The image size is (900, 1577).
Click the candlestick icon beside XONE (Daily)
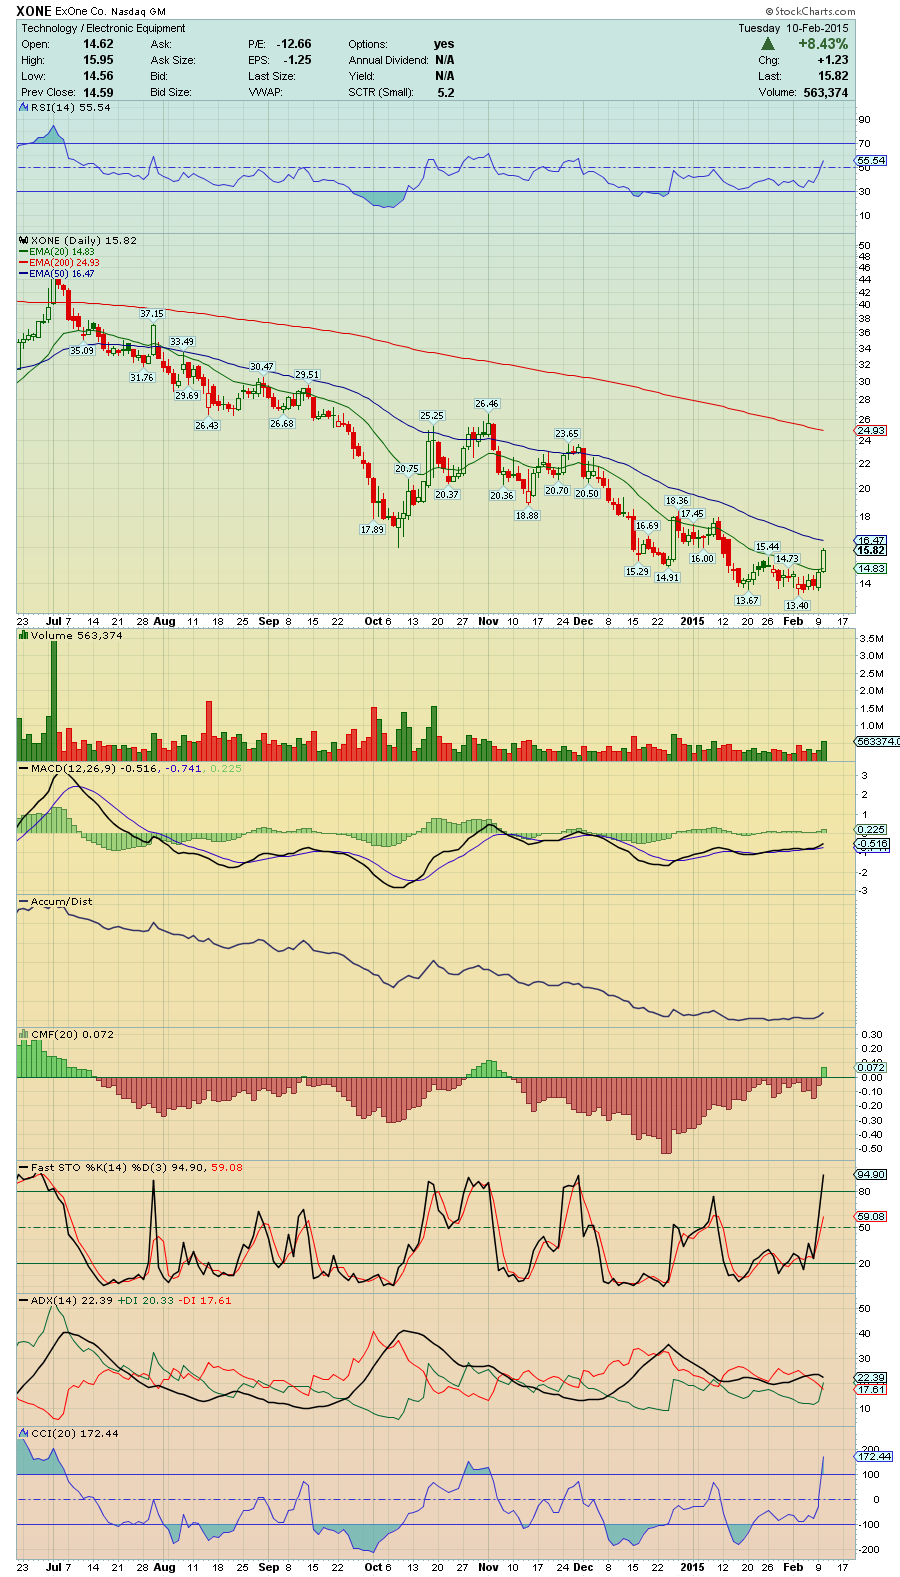point(24,240)
